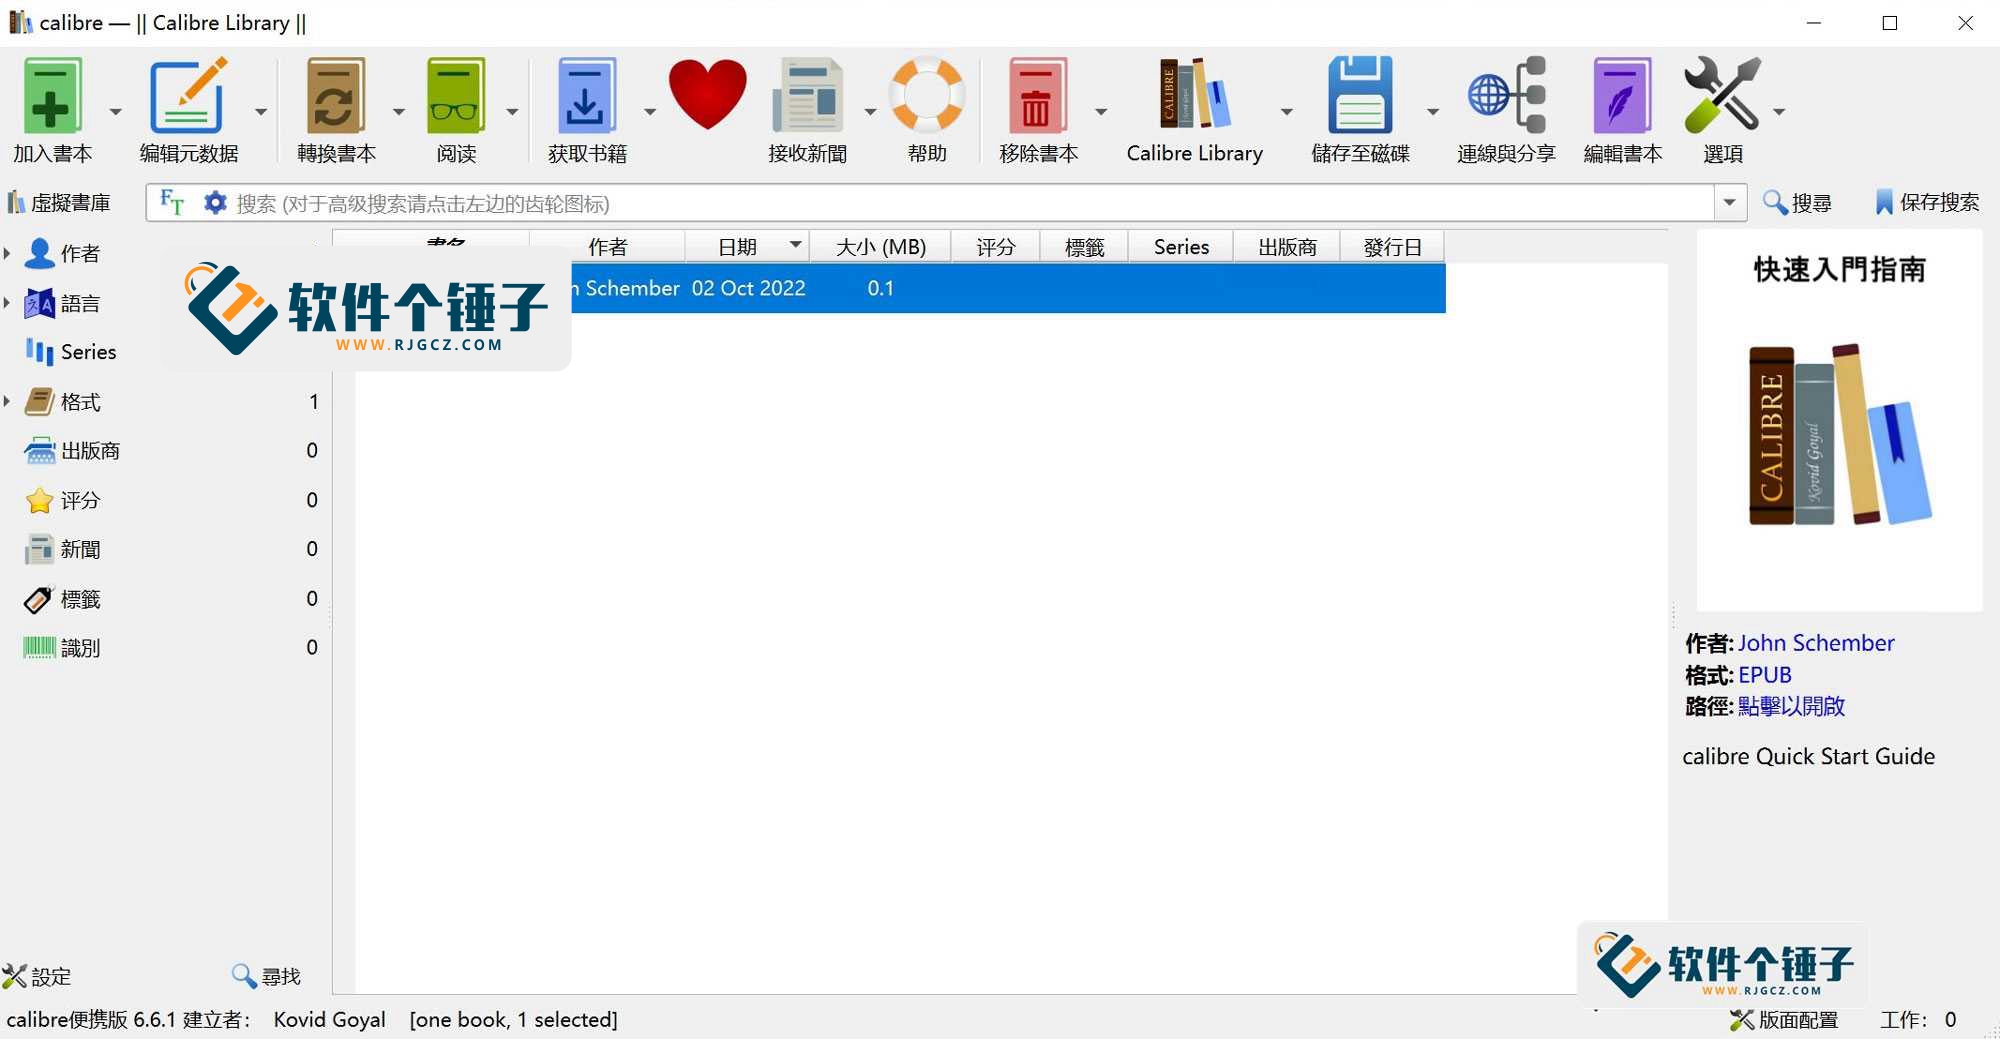Click the 加入書本 add books icon

[52, 96]
